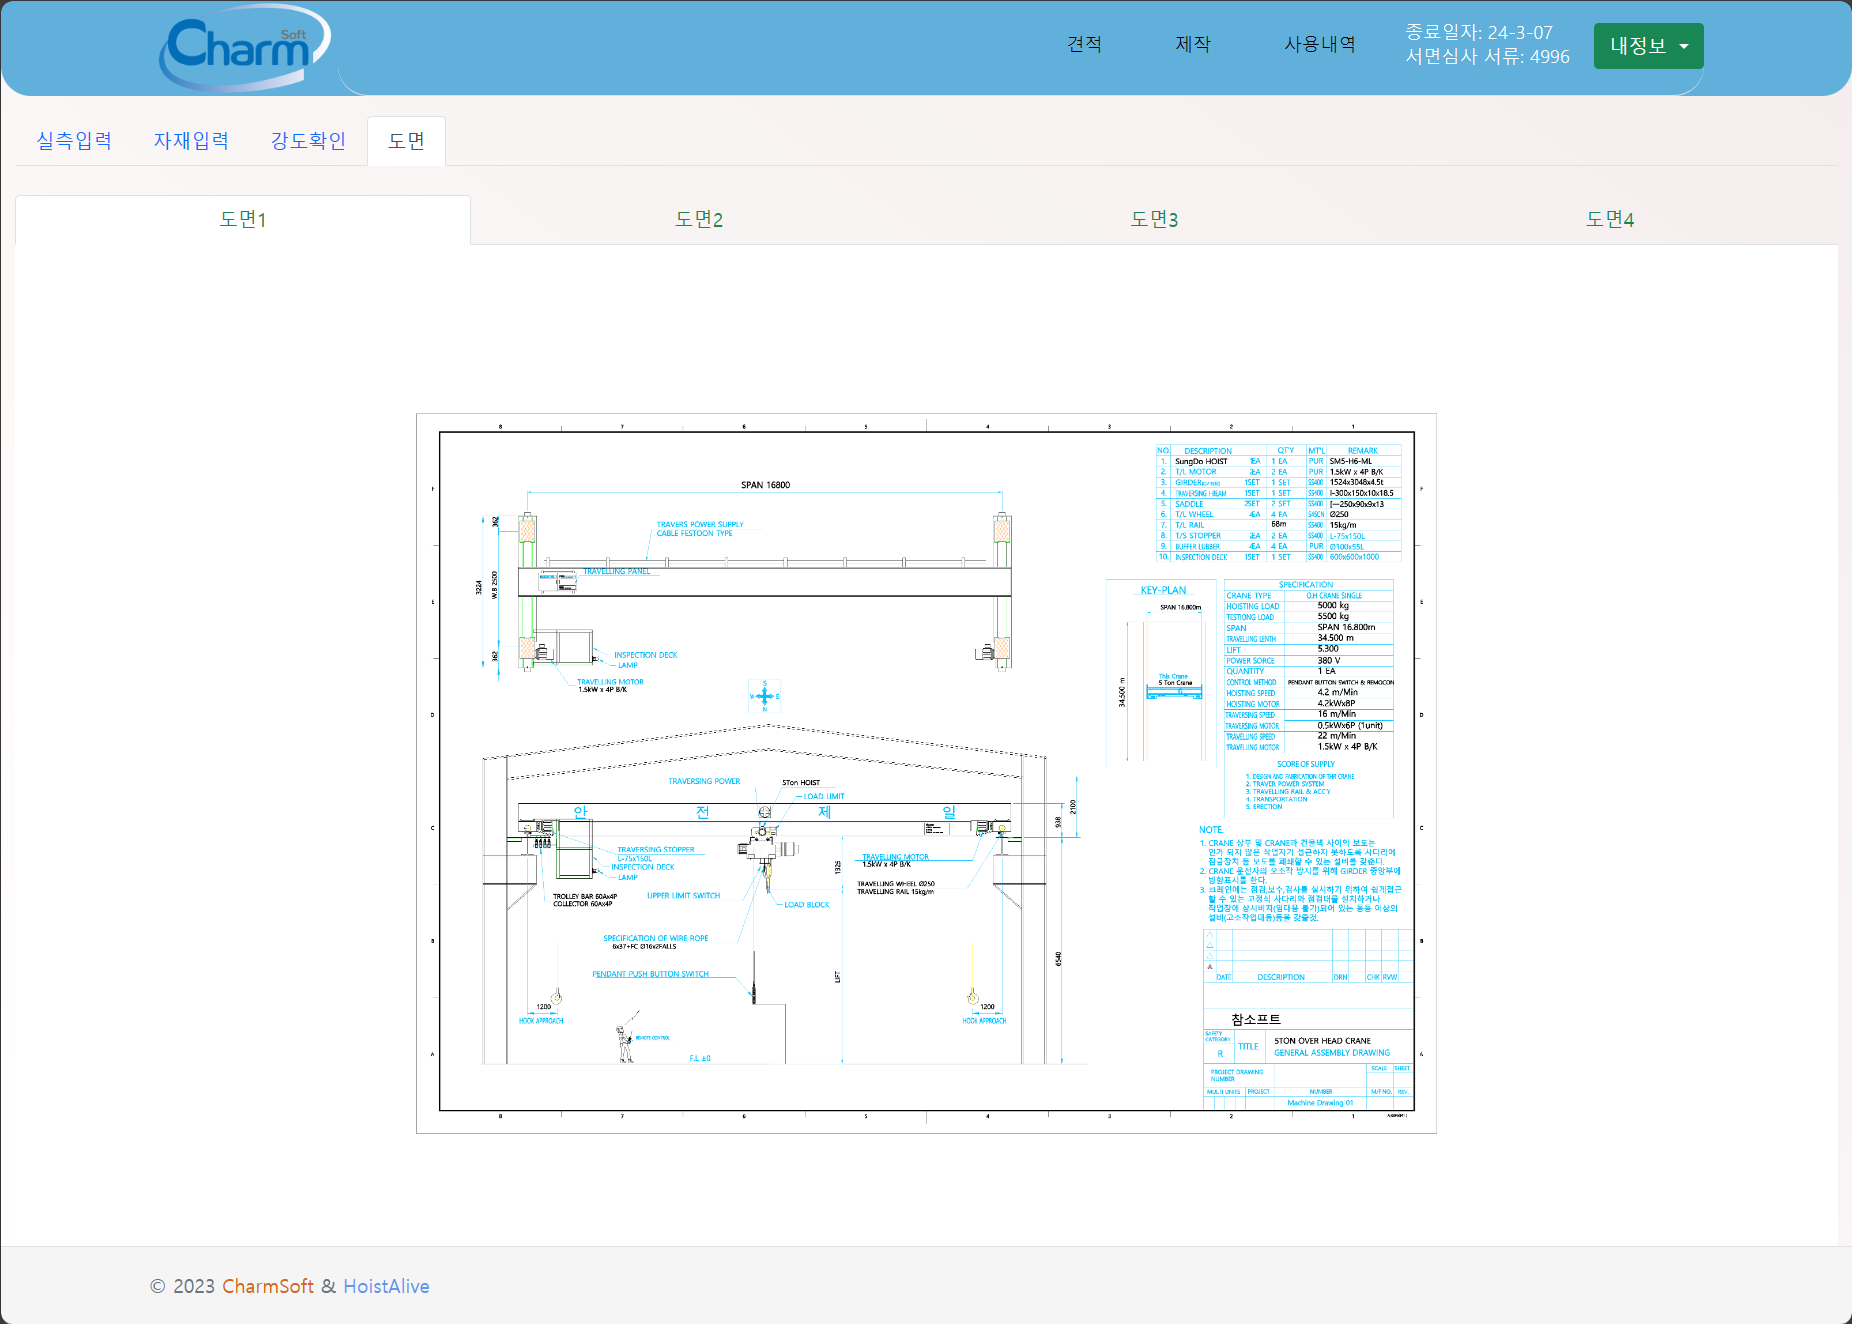Switch to the 도면4 sub-tab
Viewport: 1852px width, 1324px height.
point(1609,220)
